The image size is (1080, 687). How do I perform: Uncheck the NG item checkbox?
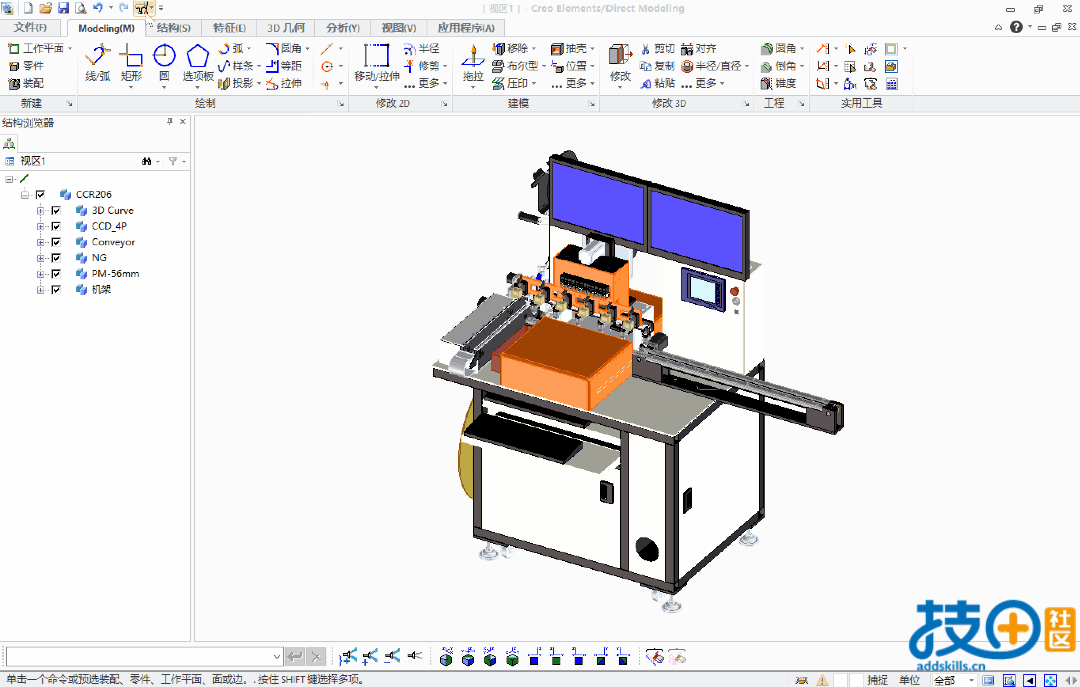click(x=56, y=258)
